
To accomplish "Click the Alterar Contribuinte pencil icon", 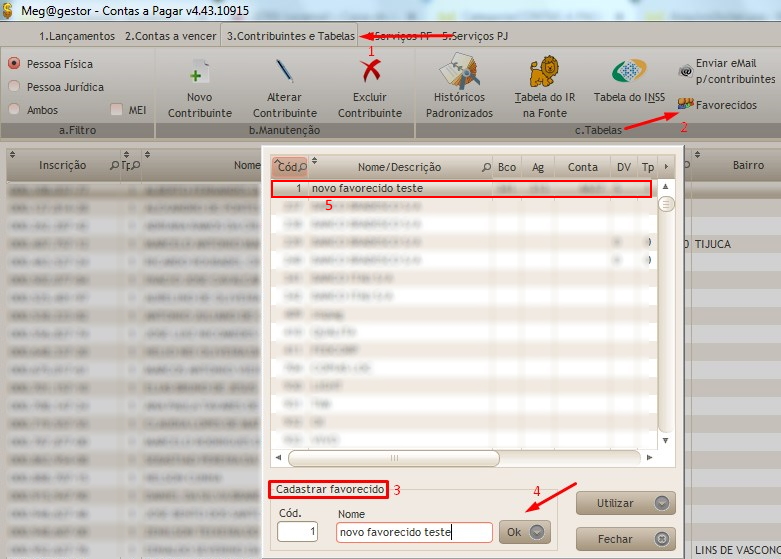I will point(284,72).
